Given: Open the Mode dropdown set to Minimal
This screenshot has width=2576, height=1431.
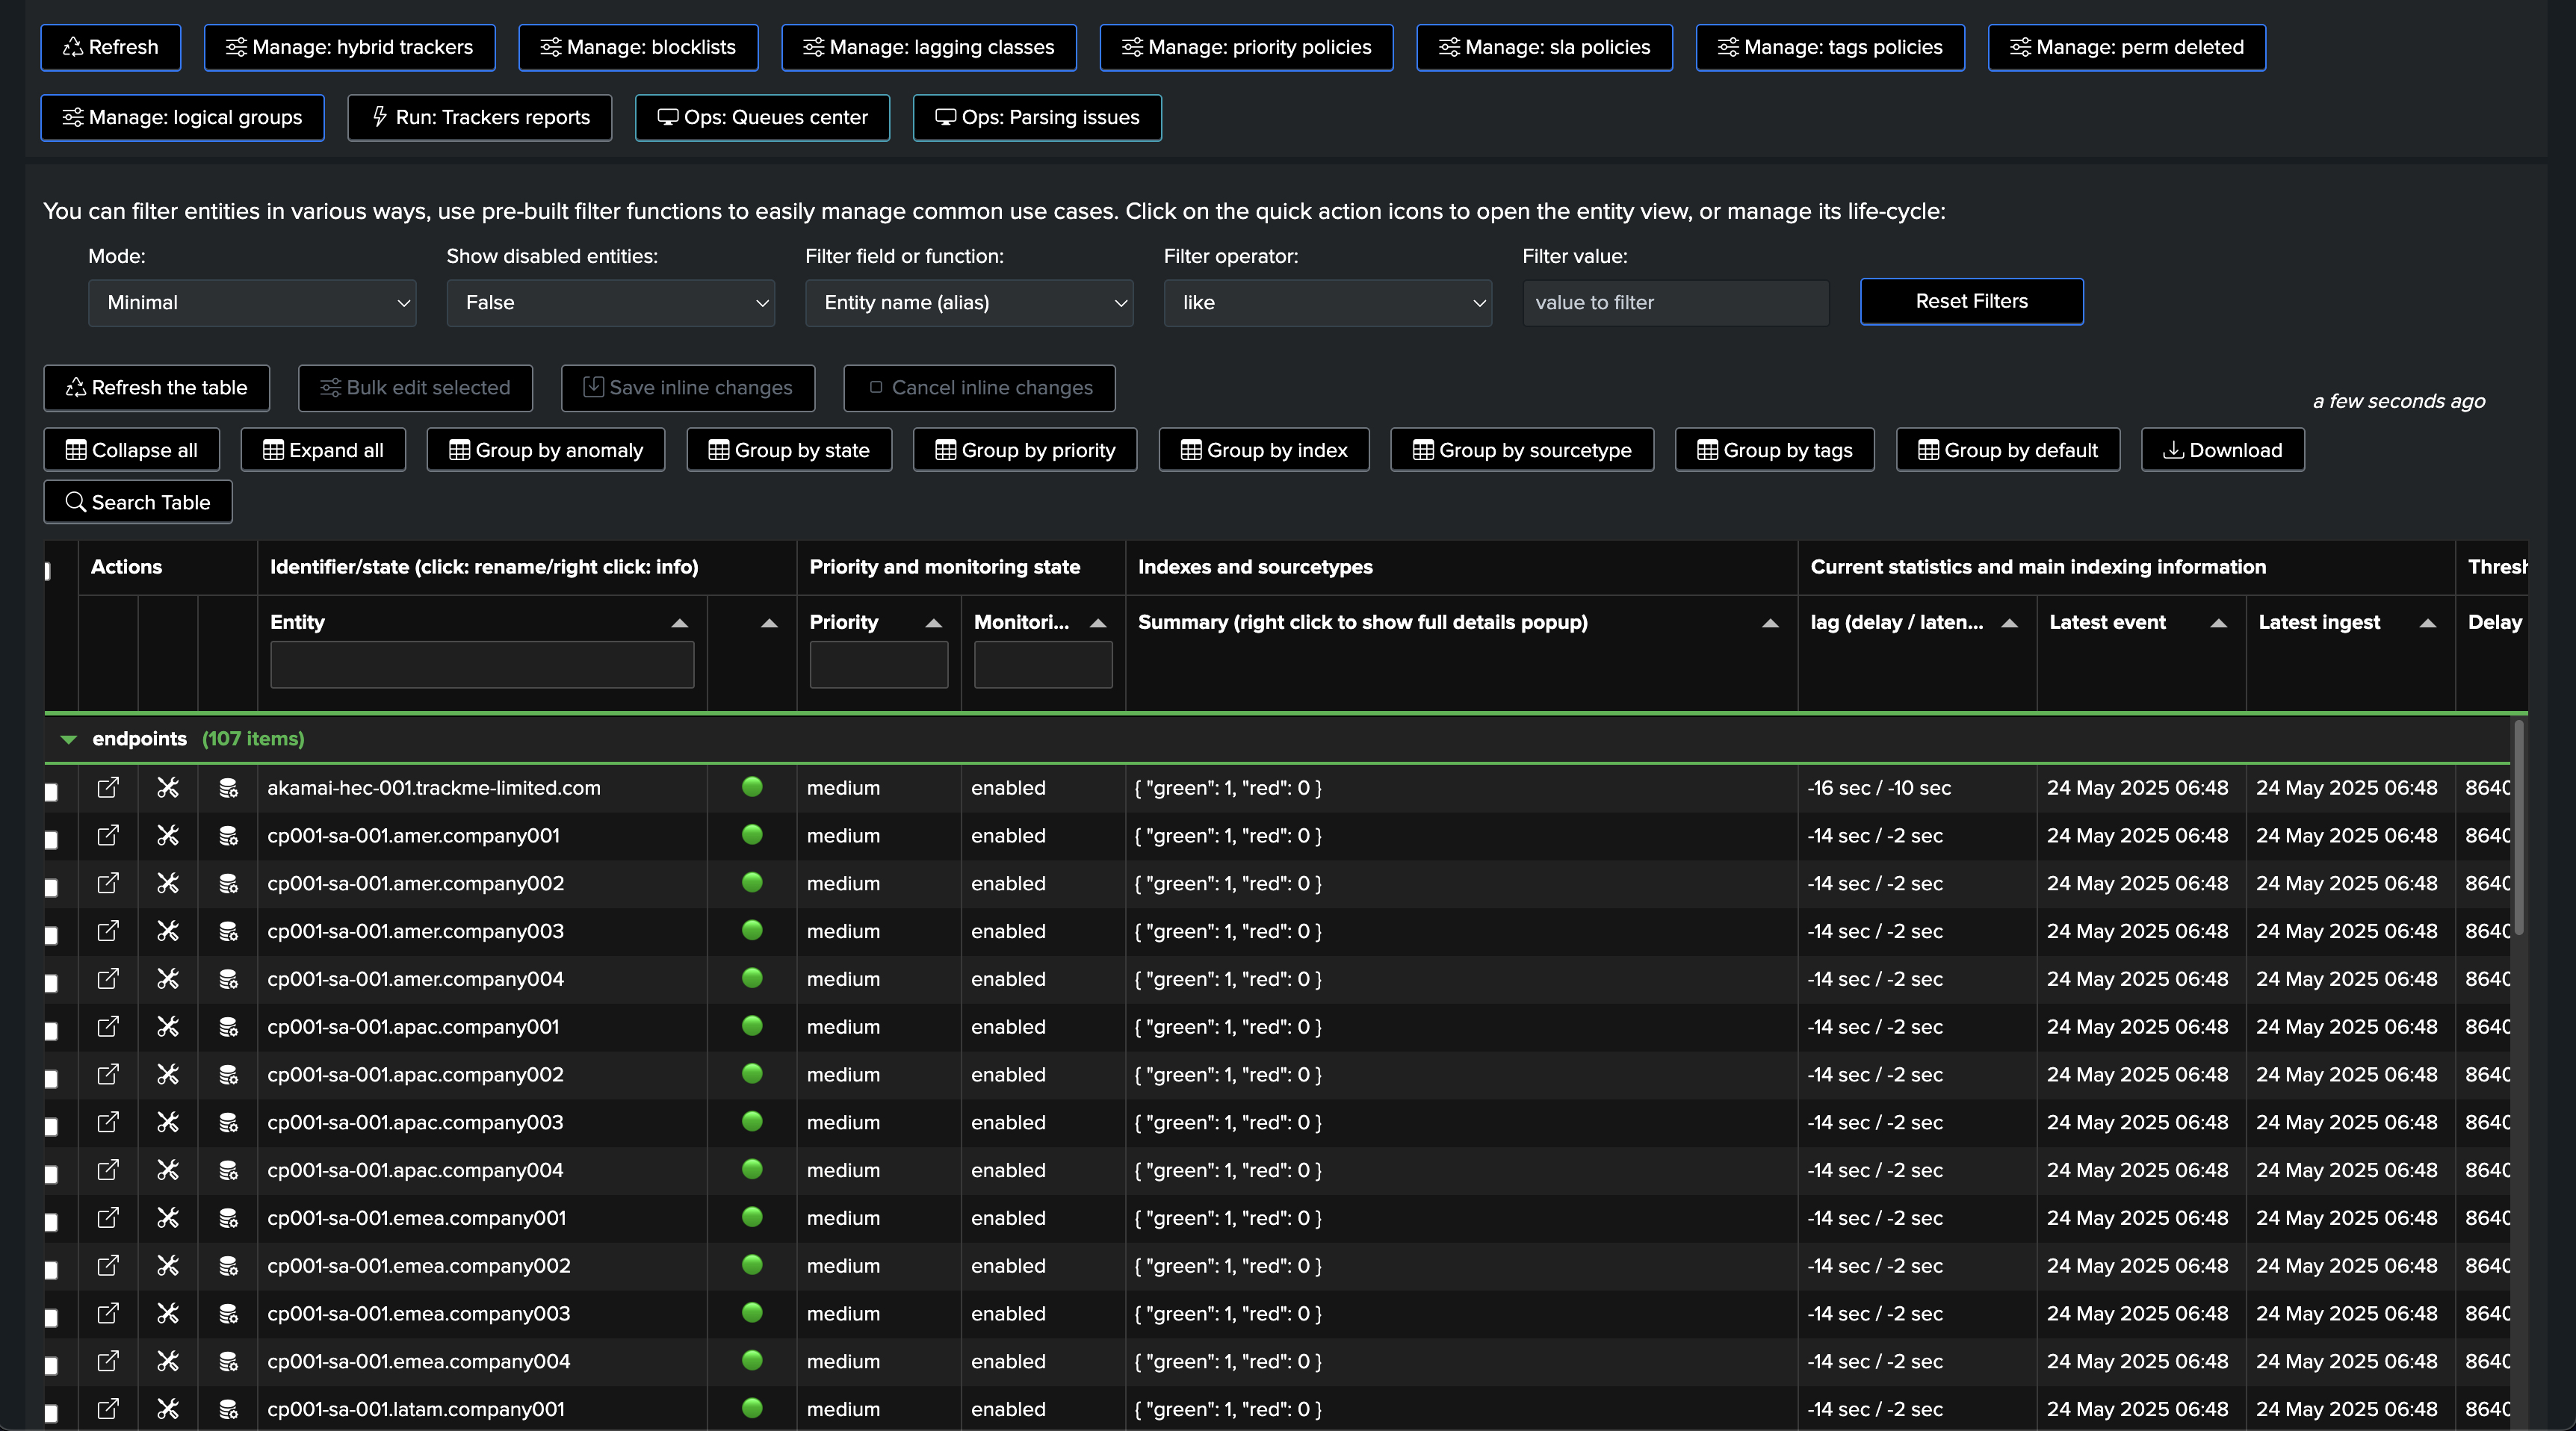Looking at the screenshot, I should point(252,303).
